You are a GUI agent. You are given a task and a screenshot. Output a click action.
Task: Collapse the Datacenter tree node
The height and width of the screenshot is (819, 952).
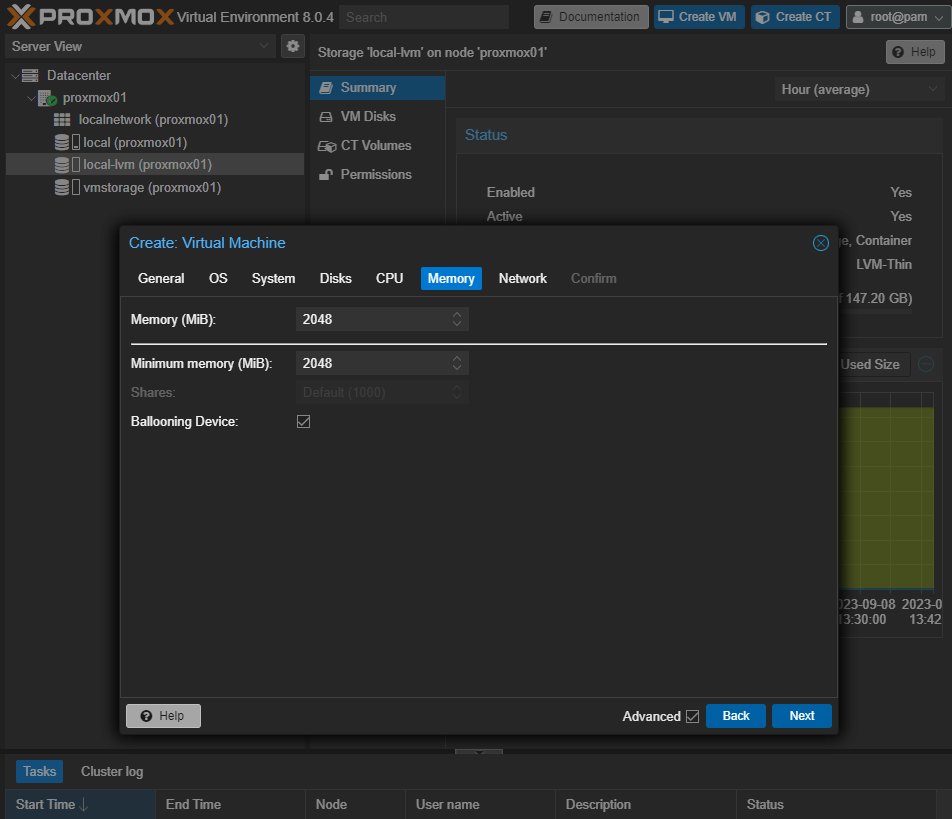[15, 76]
